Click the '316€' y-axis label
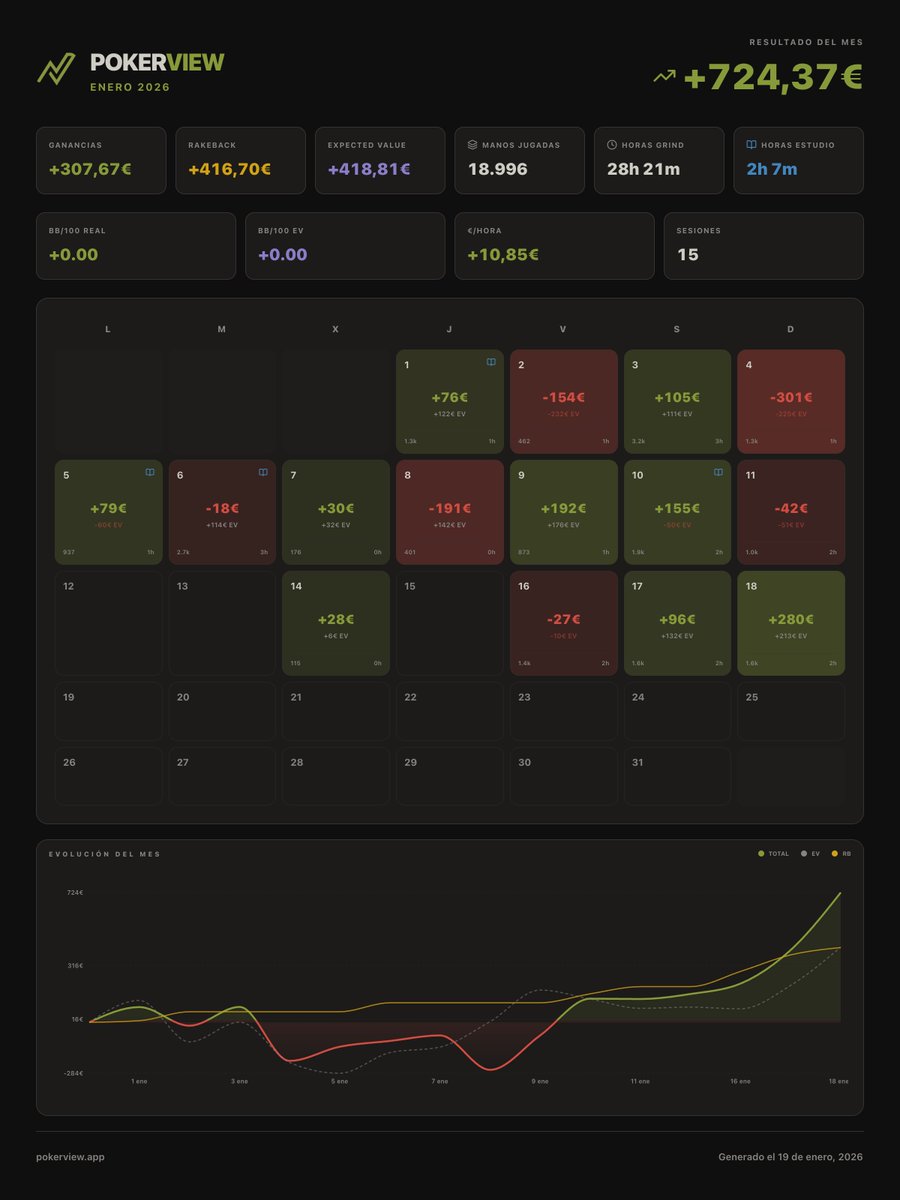Screen dimensions: 900x1200 [76, 966]
